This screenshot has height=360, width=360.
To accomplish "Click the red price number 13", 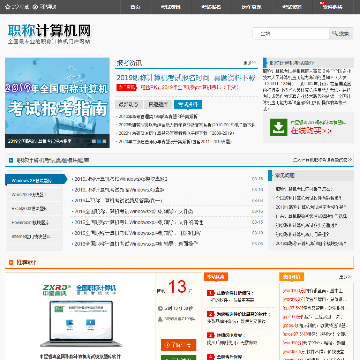I will click(x=177, y=287).
